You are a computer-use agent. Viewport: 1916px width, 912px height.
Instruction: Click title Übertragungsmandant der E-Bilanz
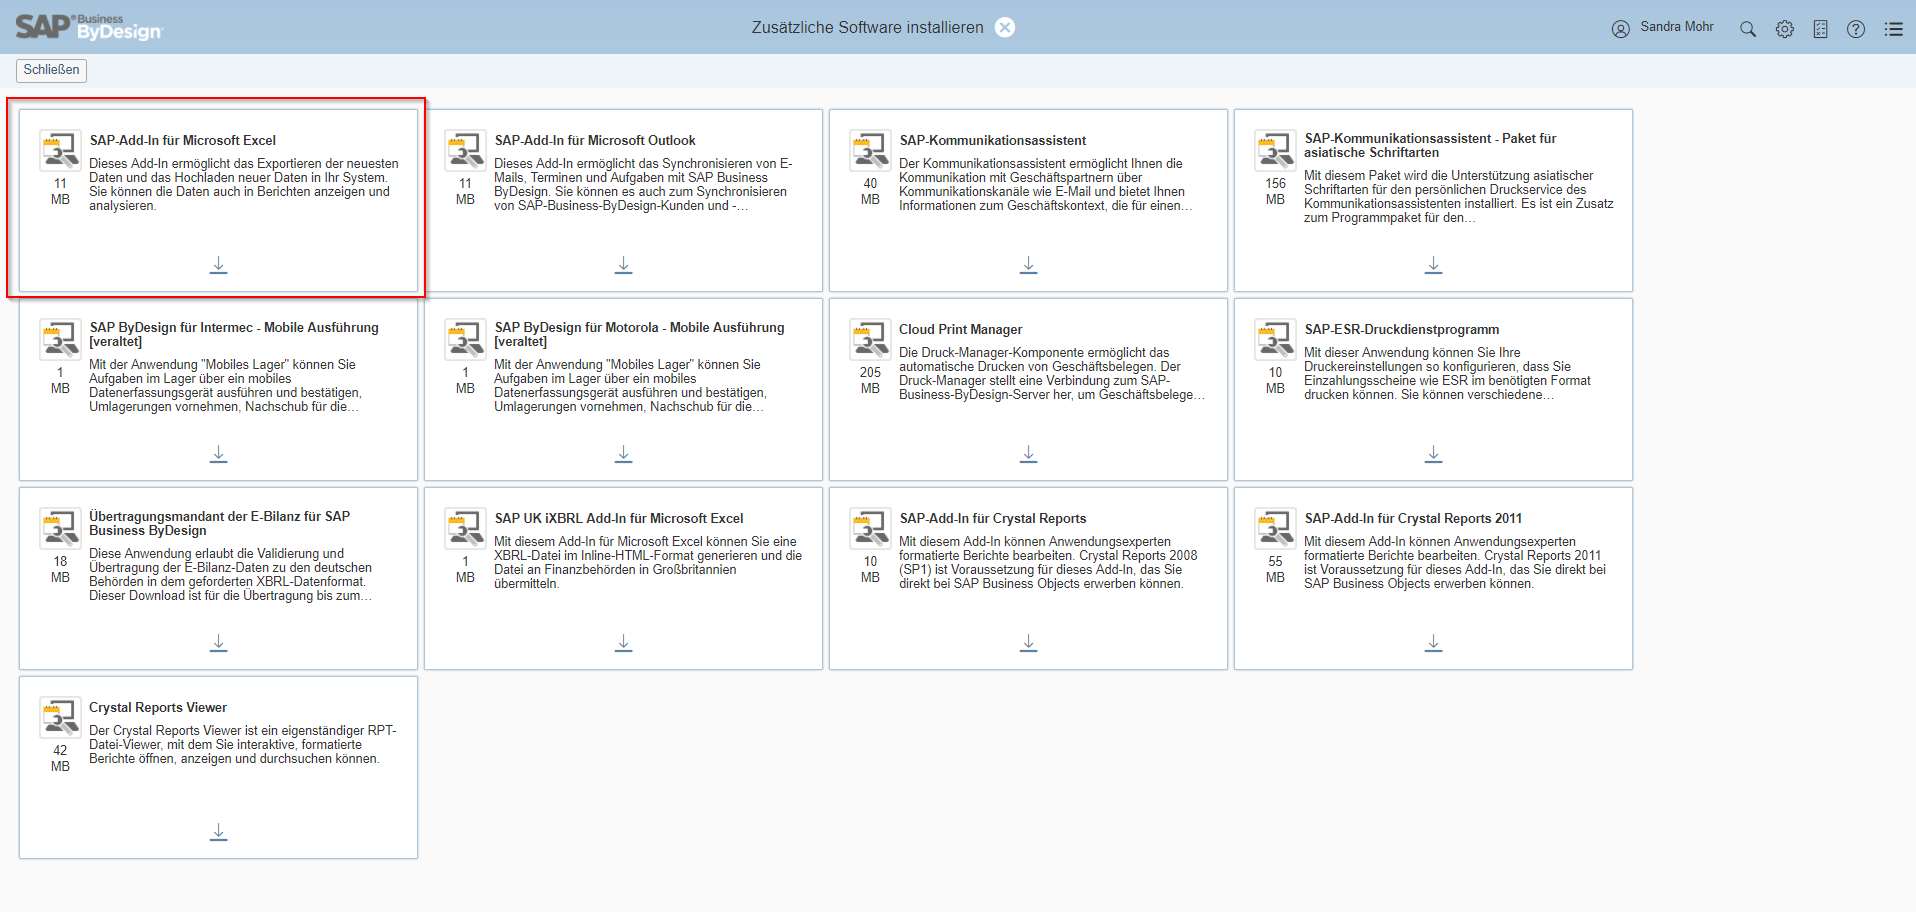tap(220, 523)
